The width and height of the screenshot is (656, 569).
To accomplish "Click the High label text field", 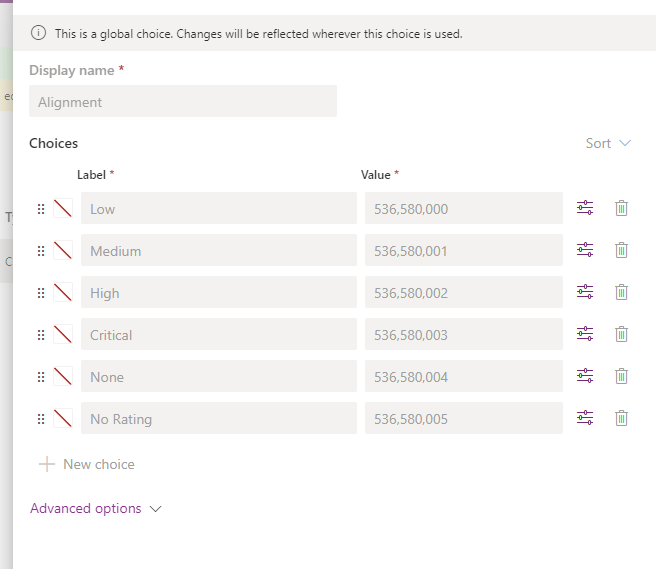I will (x=218, y=293).
